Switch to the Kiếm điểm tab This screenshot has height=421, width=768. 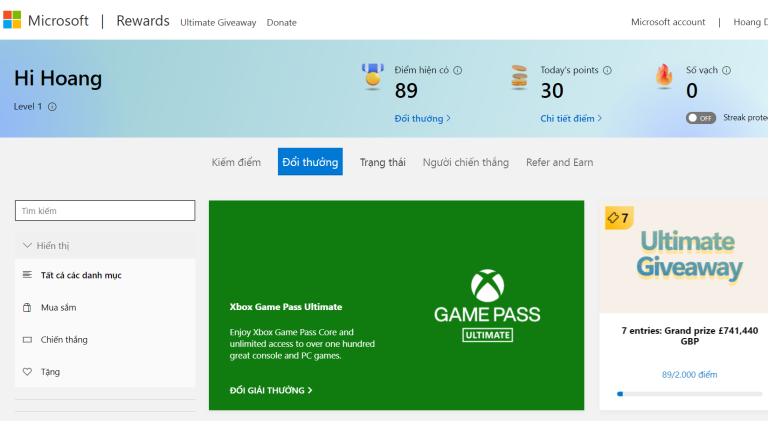pos(236,162)
